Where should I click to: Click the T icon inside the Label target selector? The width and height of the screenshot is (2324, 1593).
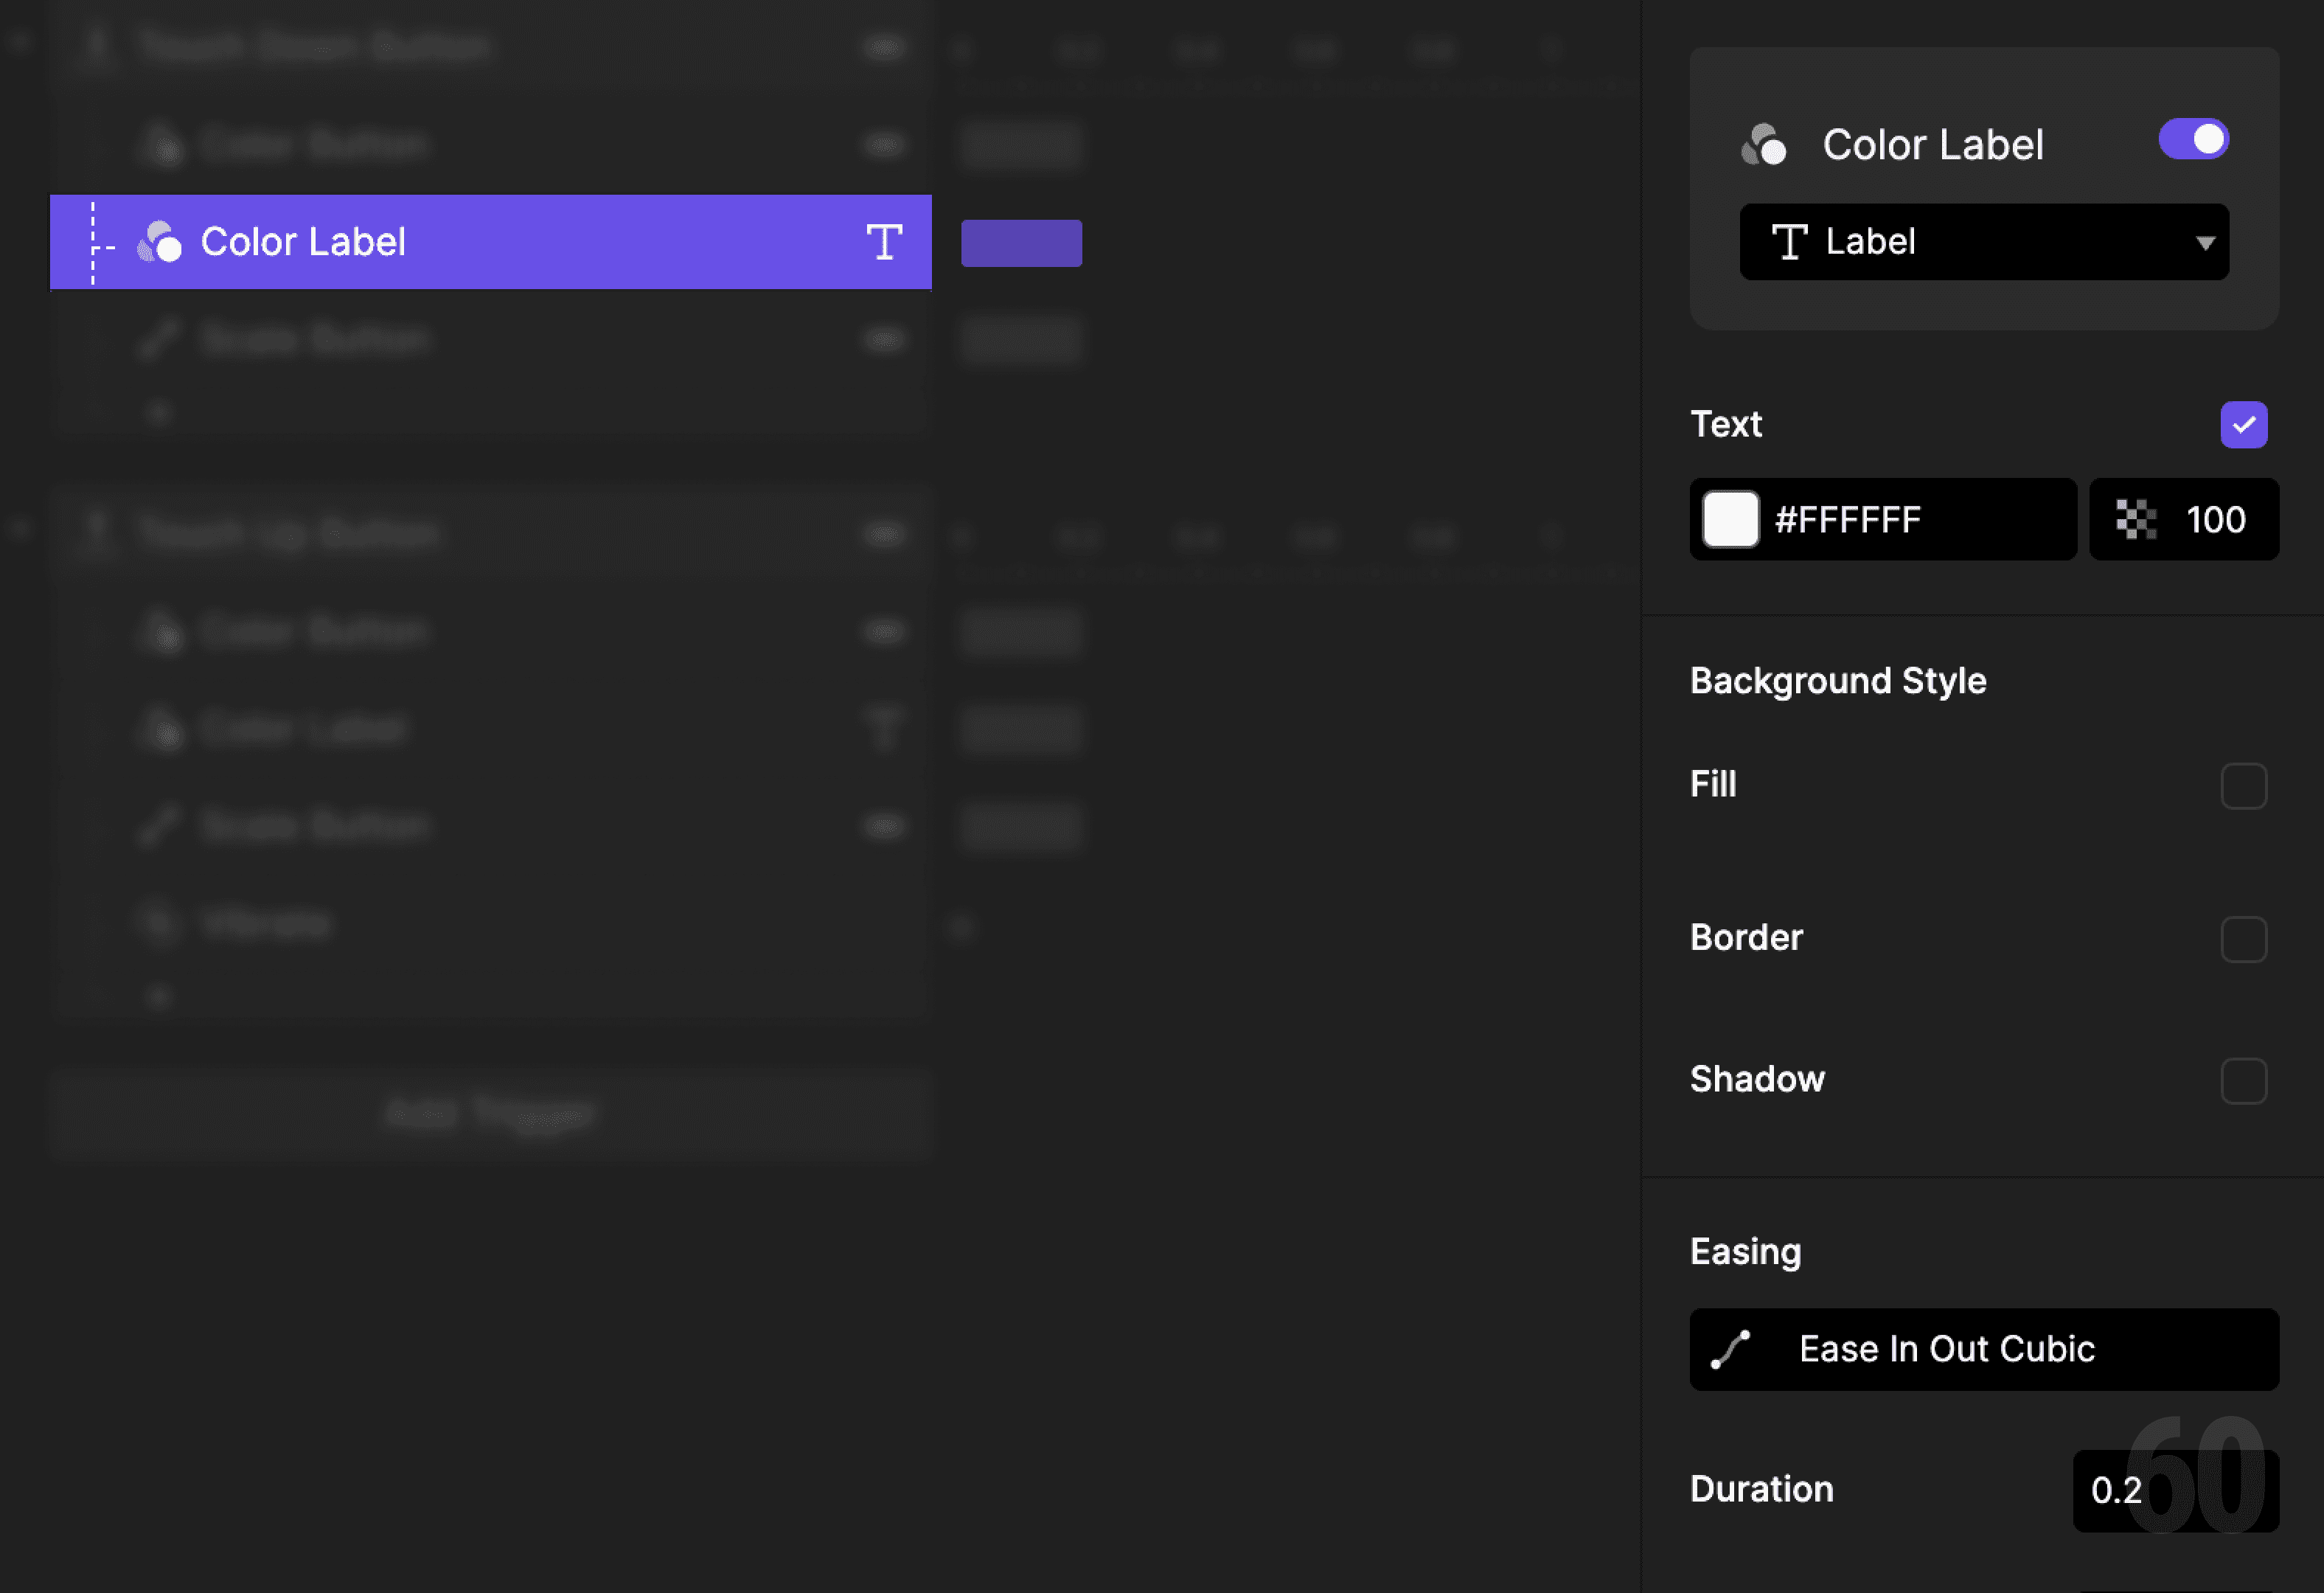[x=1790, y=241]
